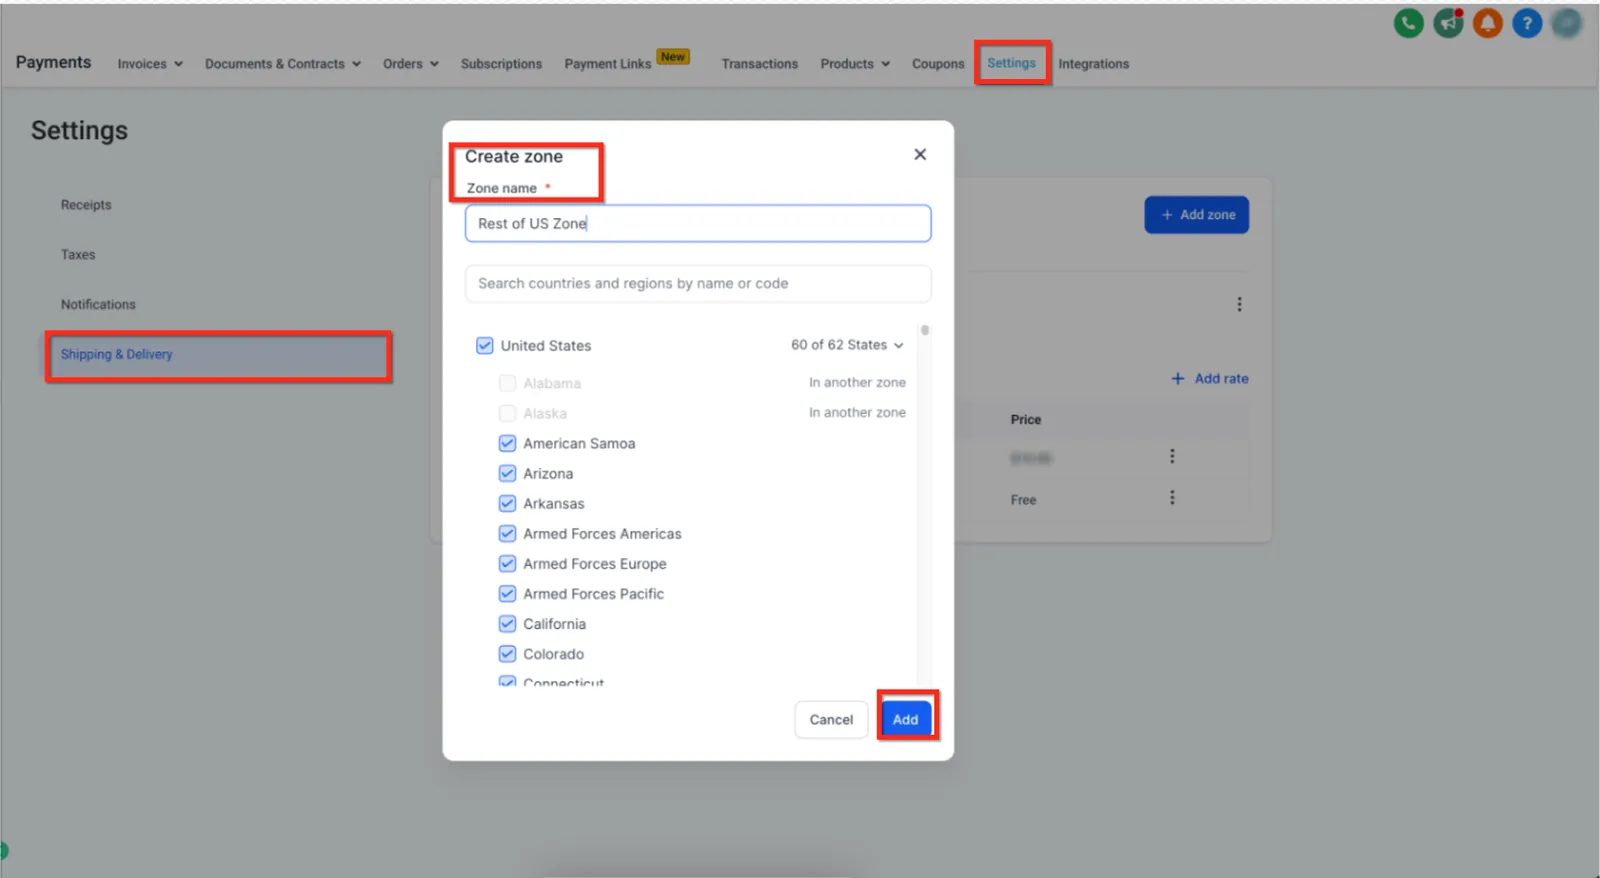This screenshot has width=1600, height=878.
Task: Uncheck Armed Forces Europe
Action: coord(507,563)
